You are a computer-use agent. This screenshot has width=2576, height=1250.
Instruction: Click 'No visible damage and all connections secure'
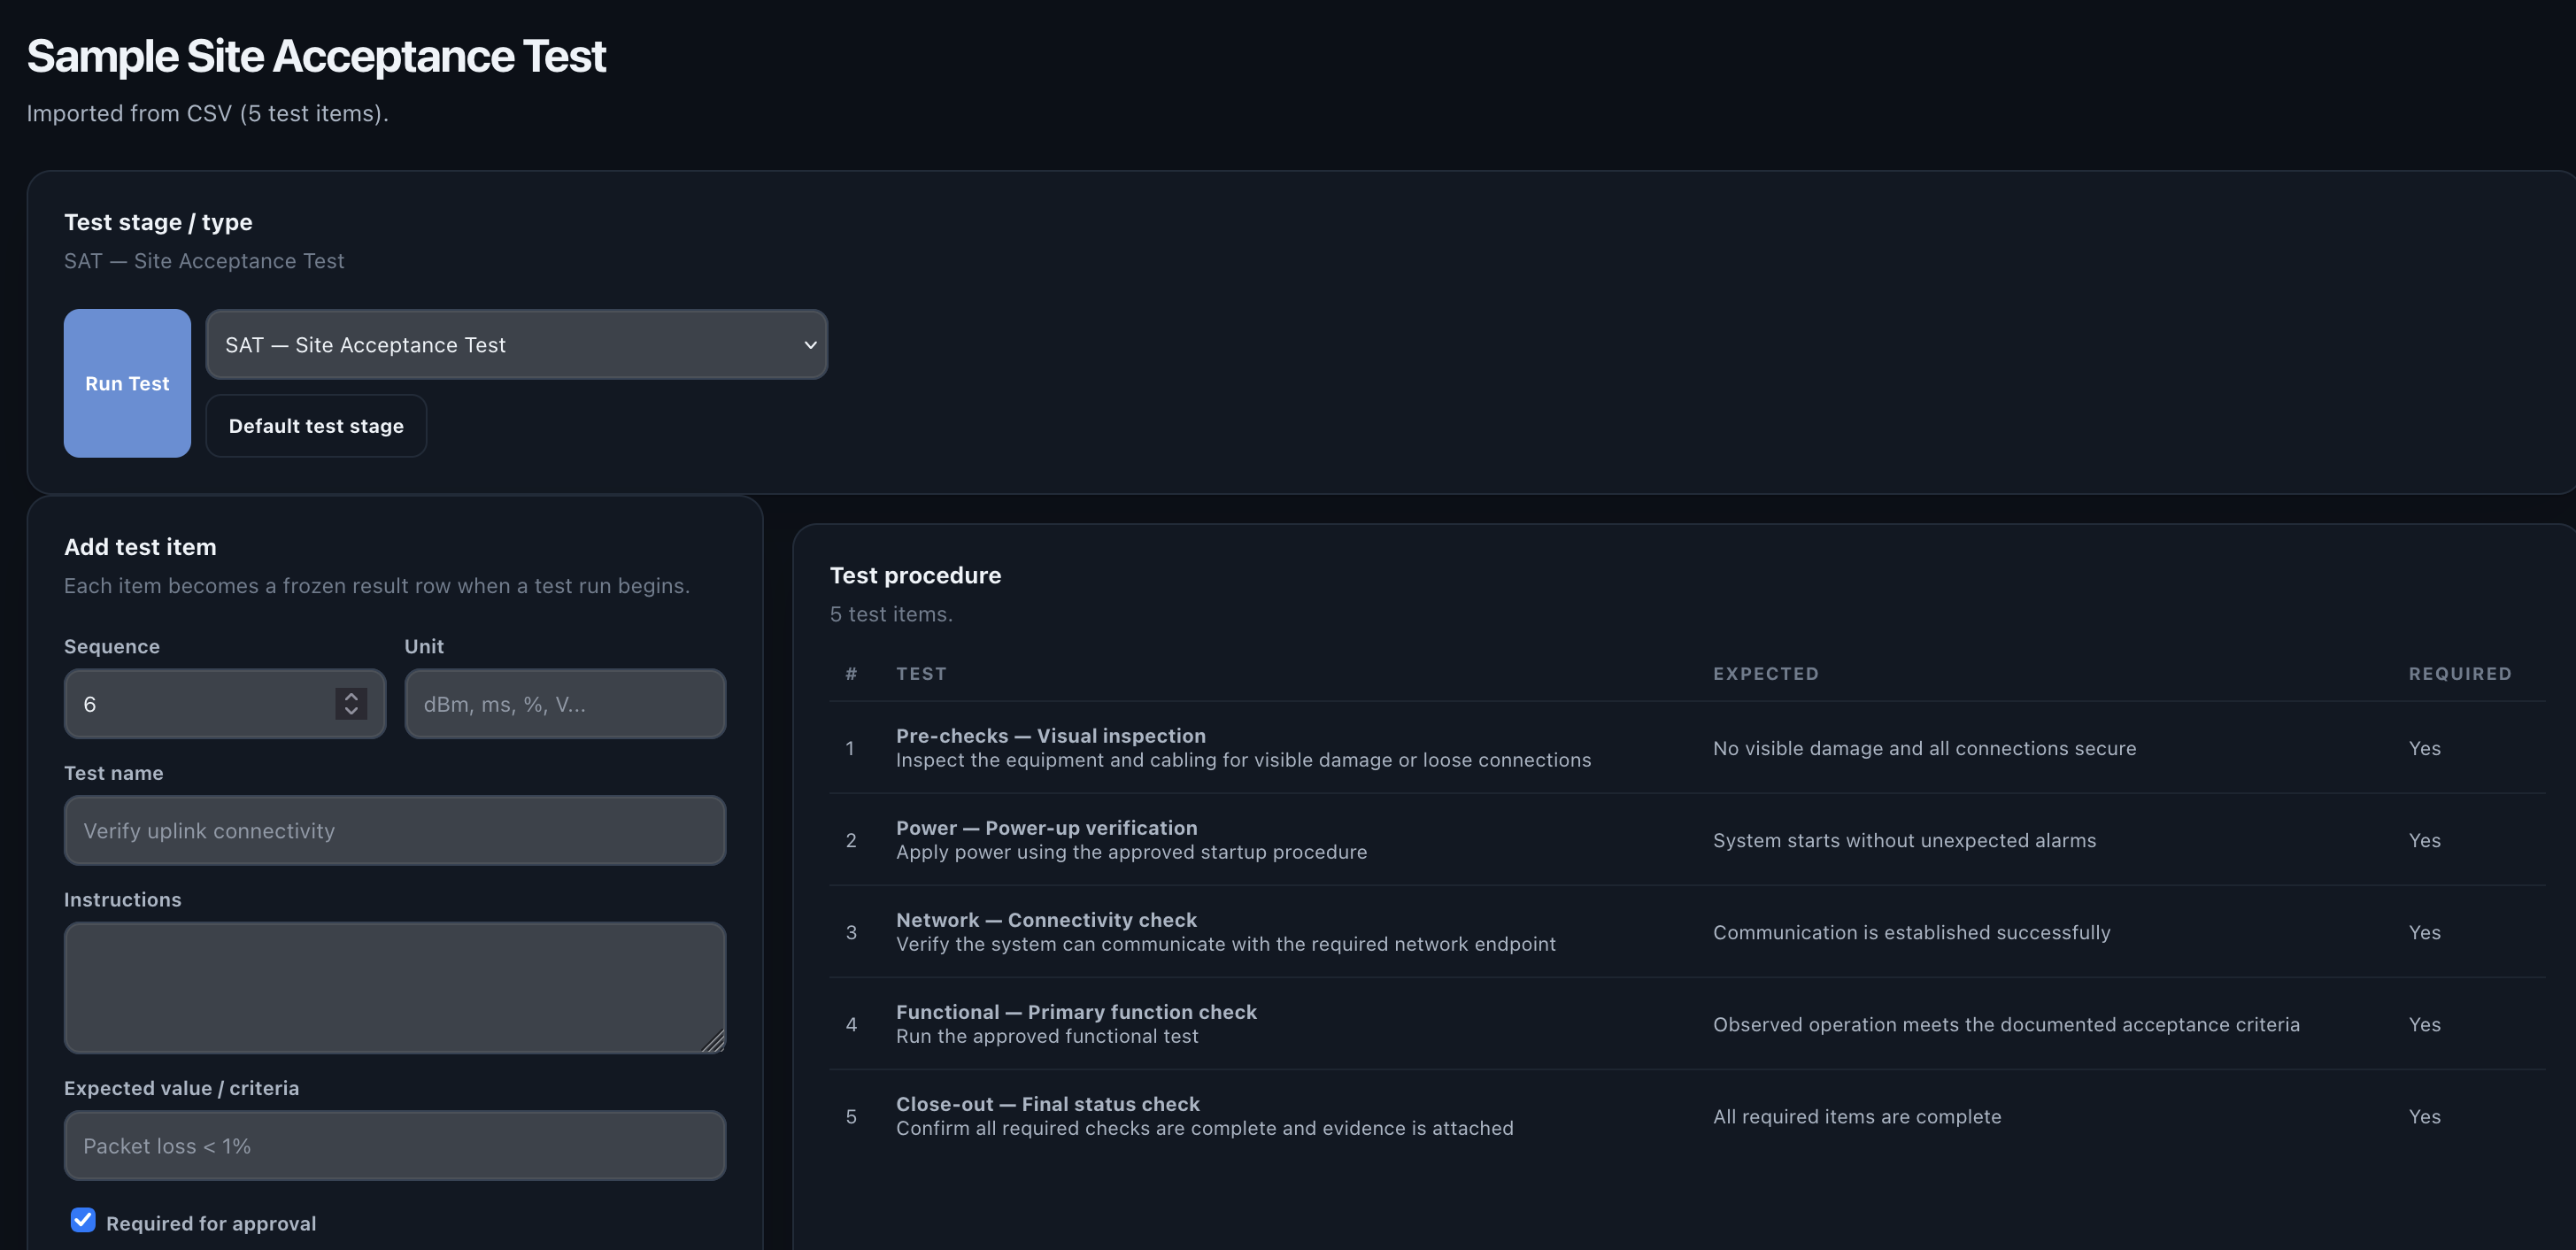pyautogui.click(x=1924, y=748)
